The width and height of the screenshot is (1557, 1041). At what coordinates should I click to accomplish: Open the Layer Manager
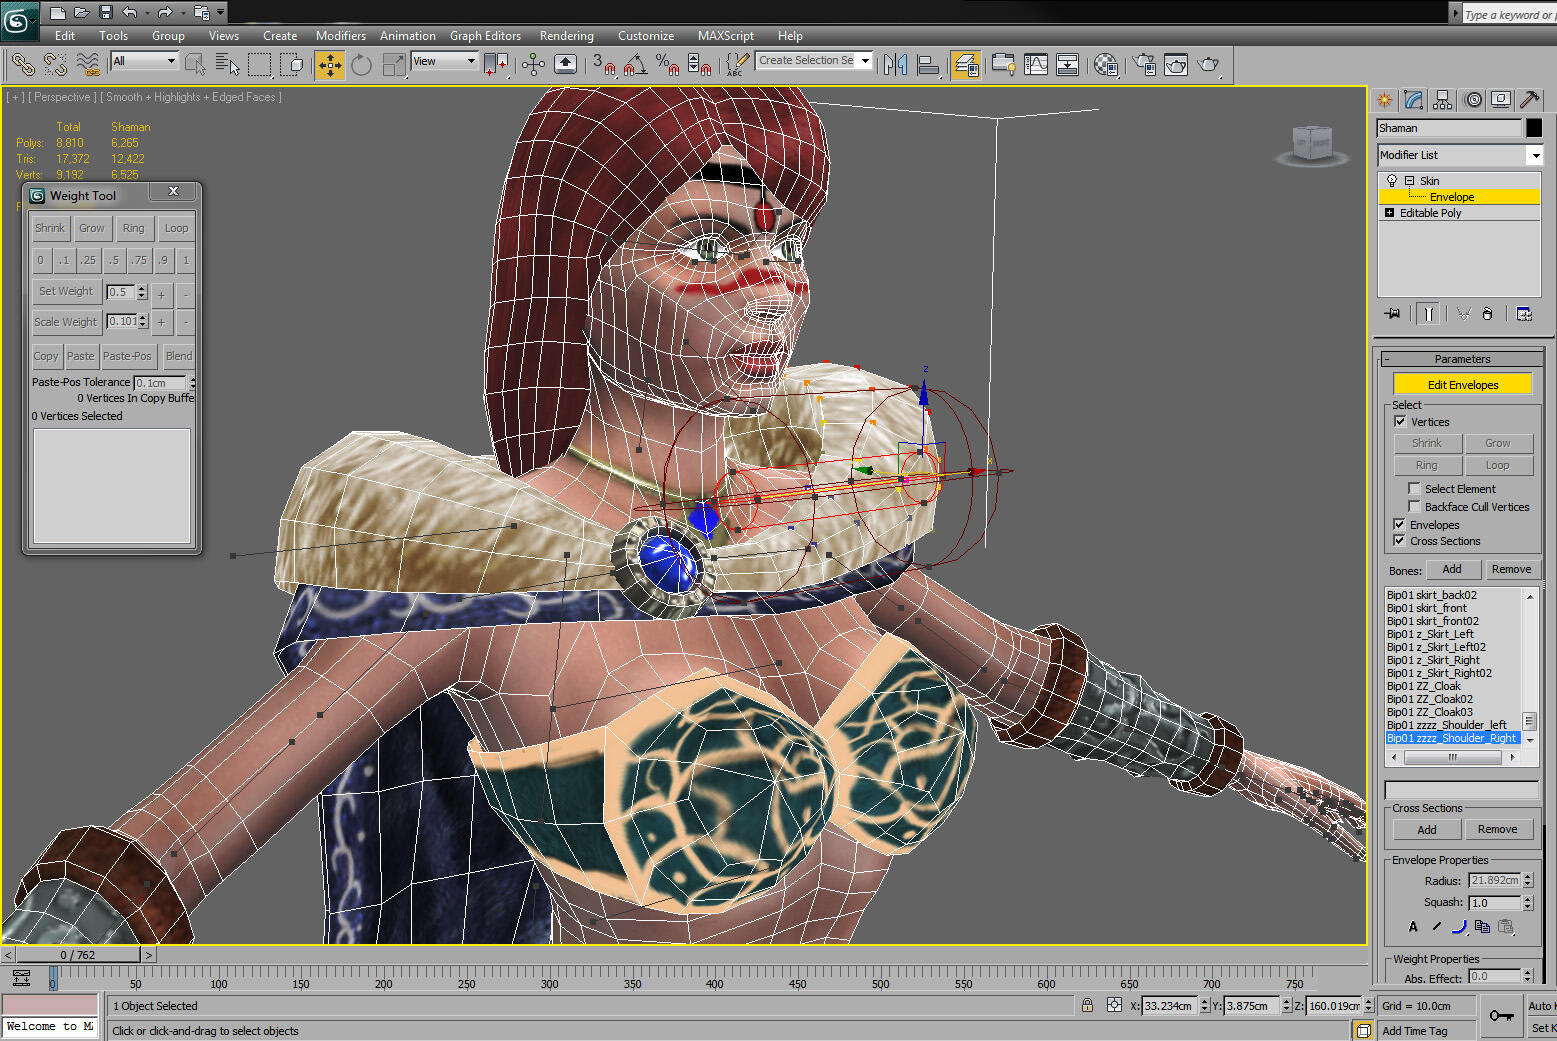966,64
